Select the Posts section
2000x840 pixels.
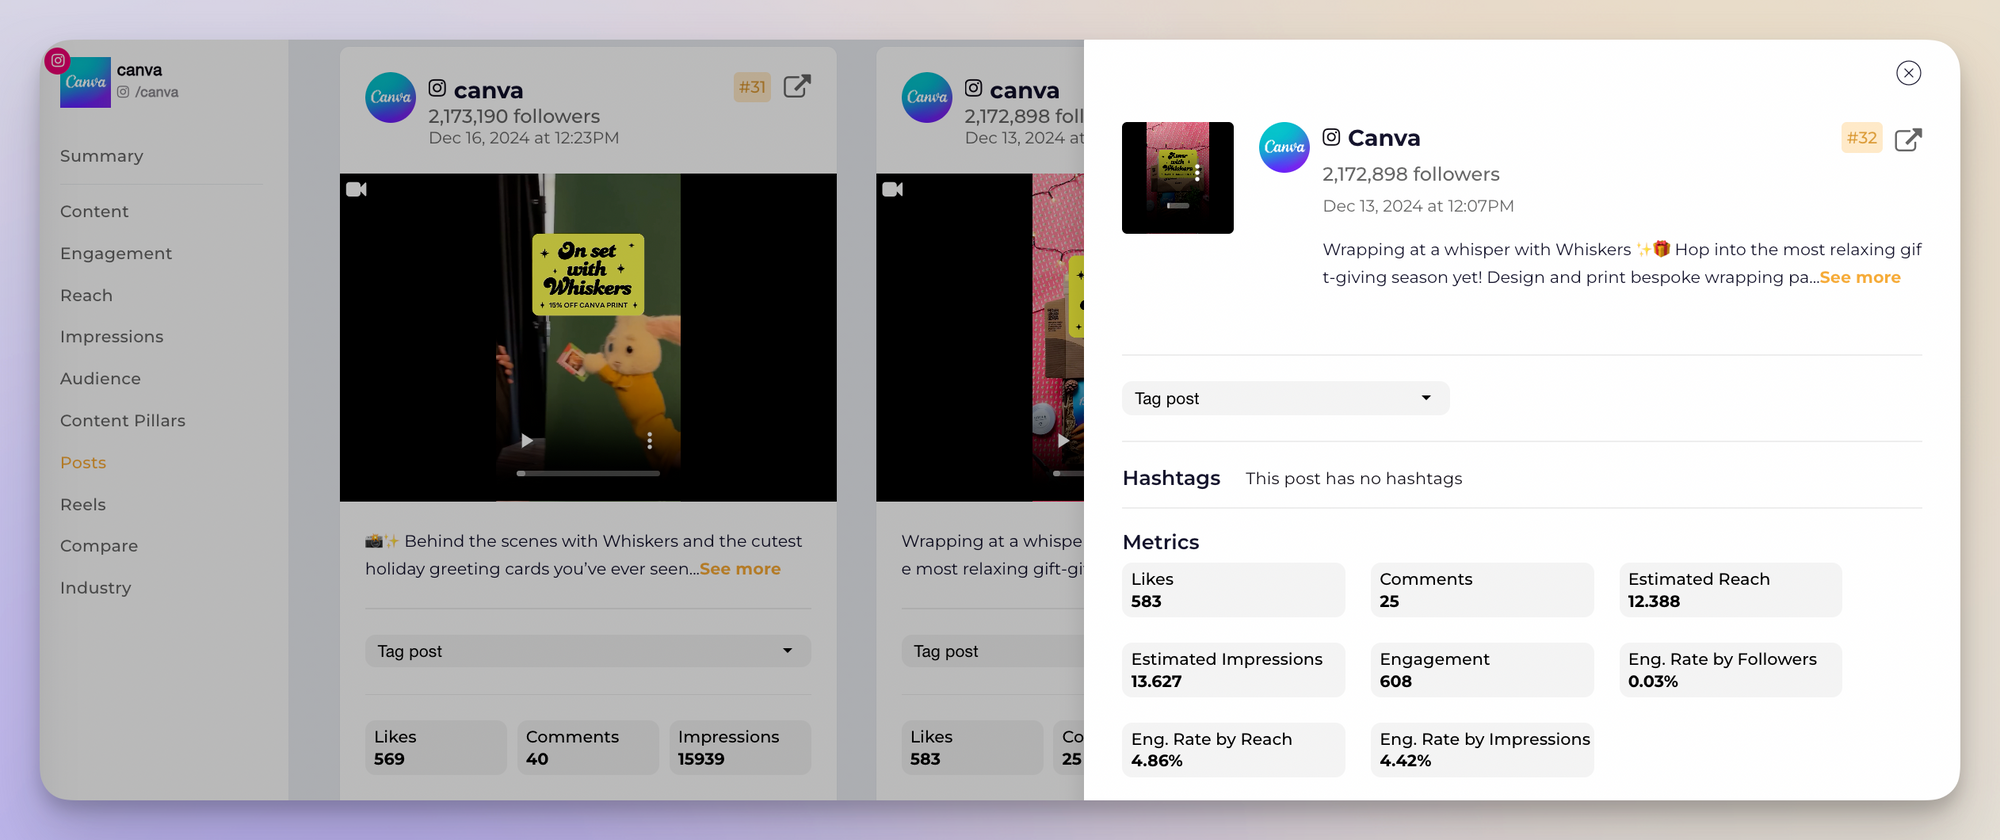[83, 463]
